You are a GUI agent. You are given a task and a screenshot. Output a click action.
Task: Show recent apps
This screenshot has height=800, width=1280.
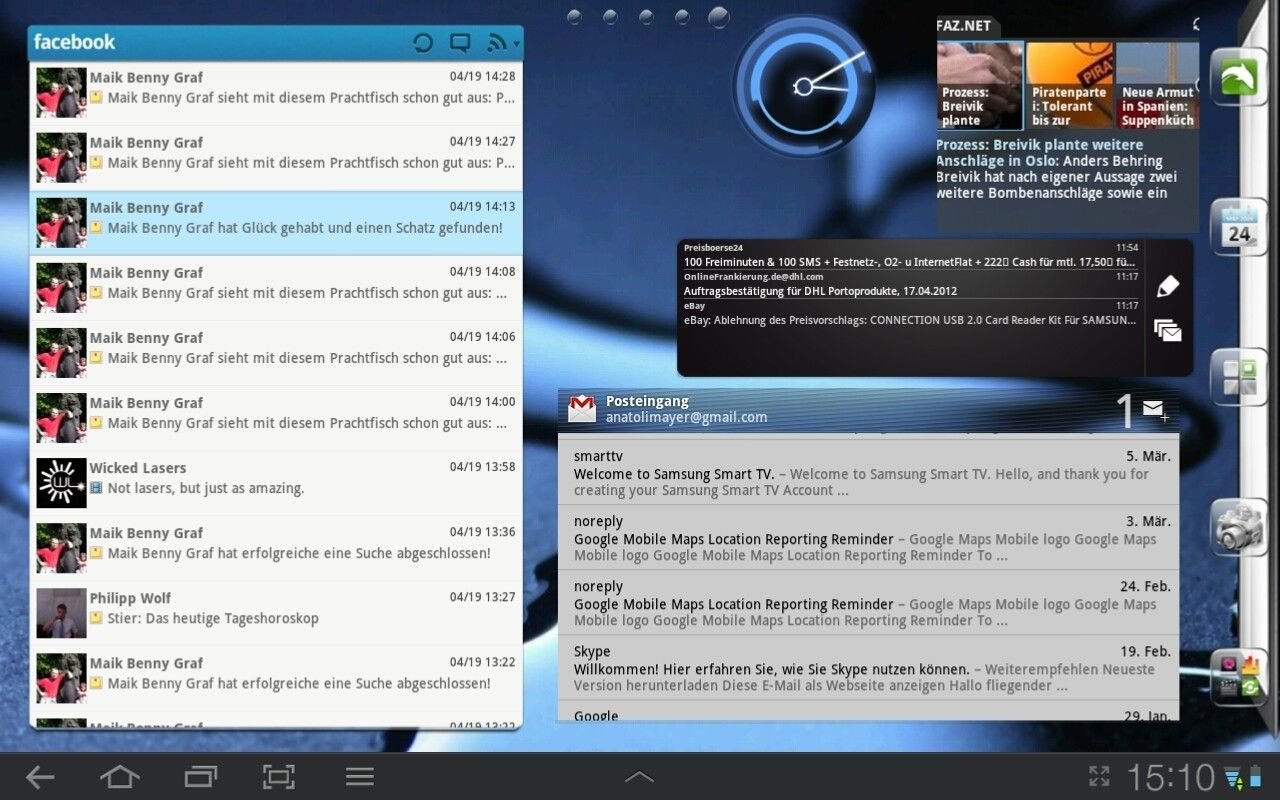[x=200, y=777]
